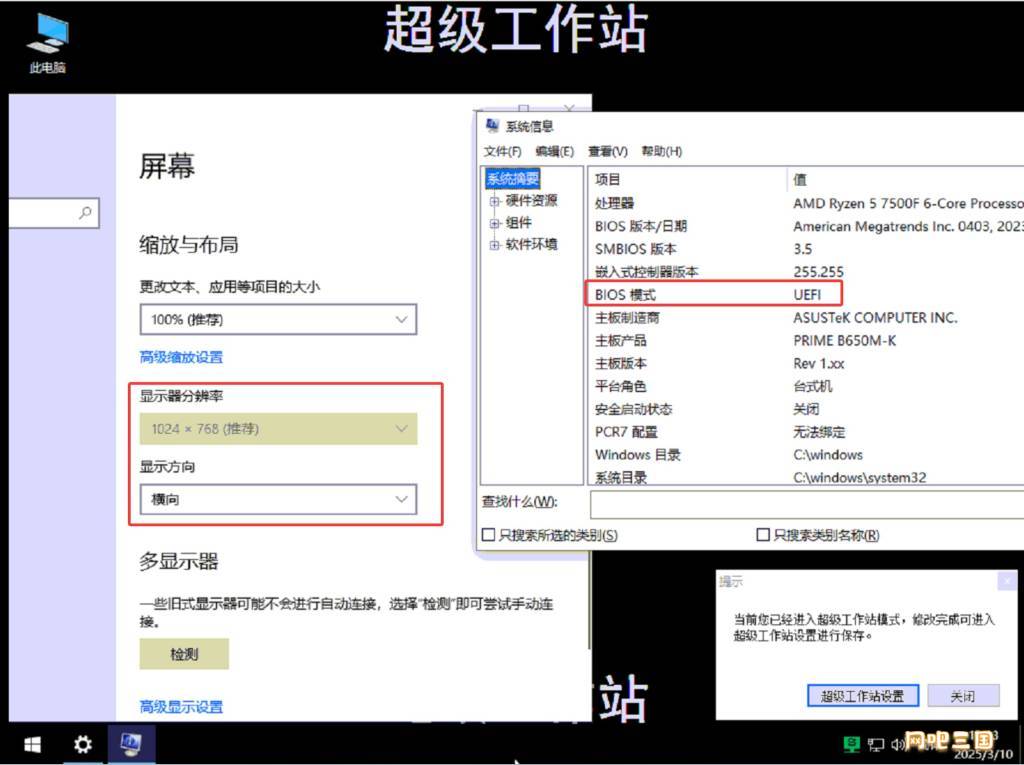Viewport: 1024px width, 765px height.
Task: Click the green monitor tray icon
Action: 852,743
